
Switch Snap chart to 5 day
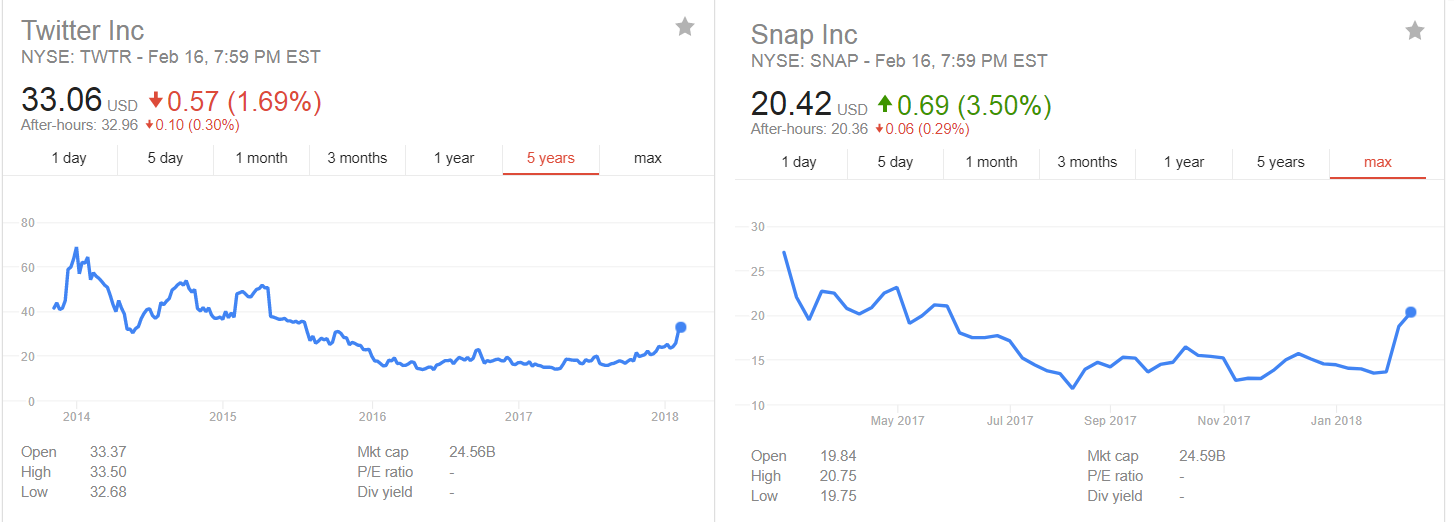[x=895, y=162]
